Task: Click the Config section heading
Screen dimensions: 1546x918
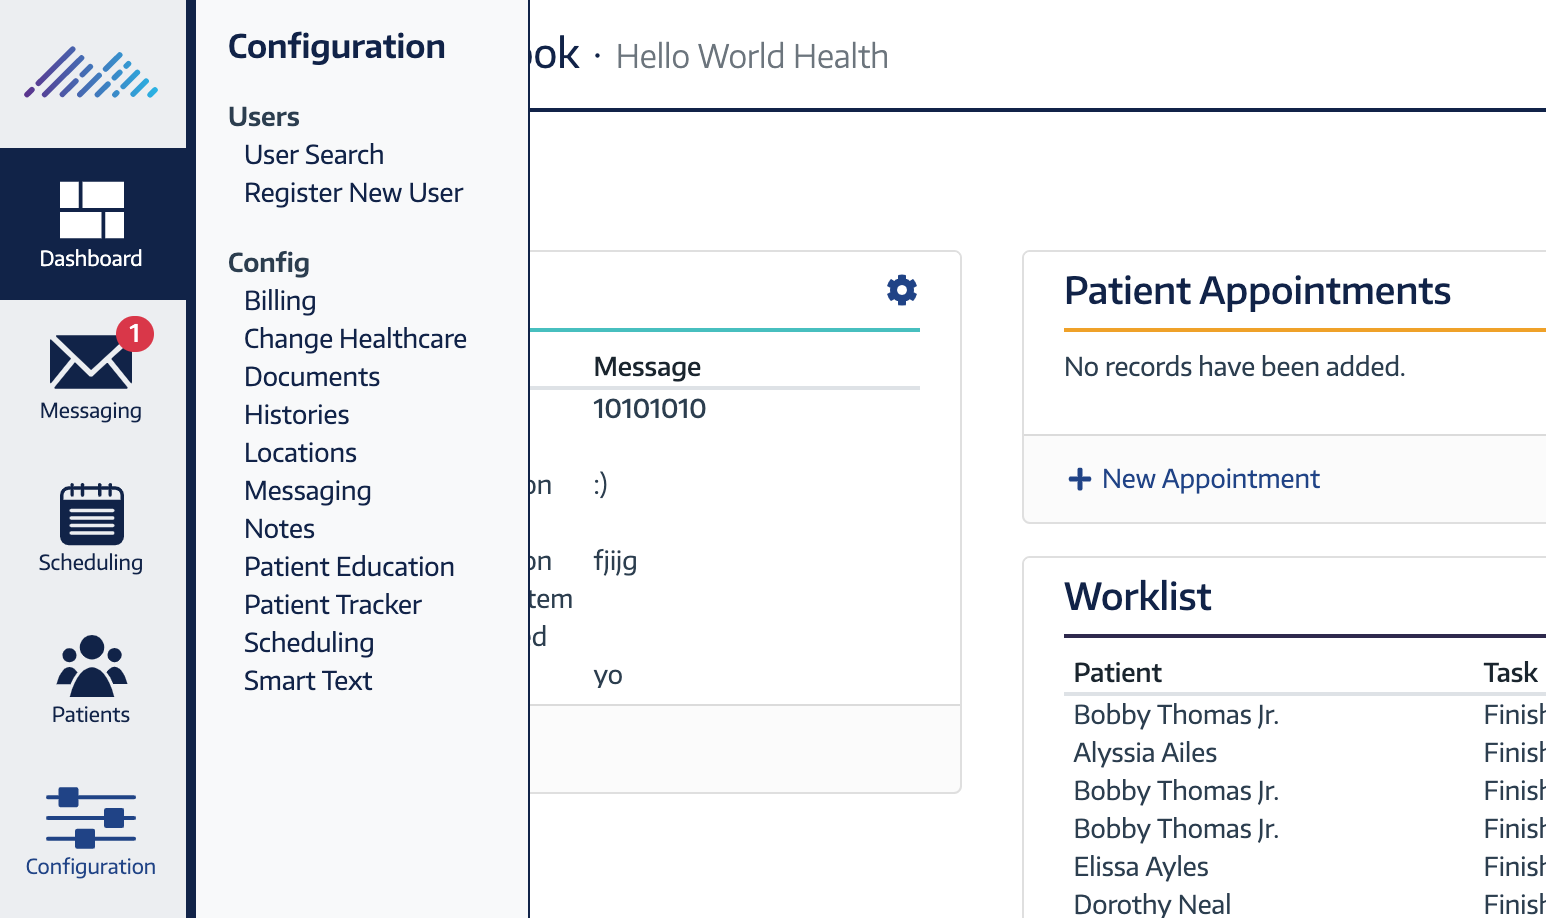Action: point(269,263)
